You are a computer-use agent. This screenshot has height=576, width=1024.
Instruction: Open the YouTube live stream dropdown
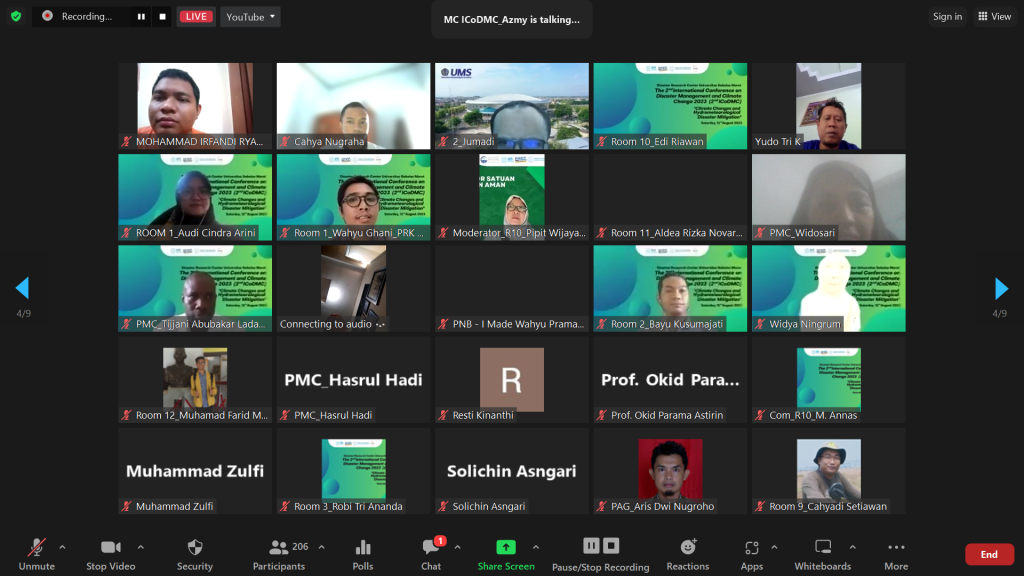point(250,16)
